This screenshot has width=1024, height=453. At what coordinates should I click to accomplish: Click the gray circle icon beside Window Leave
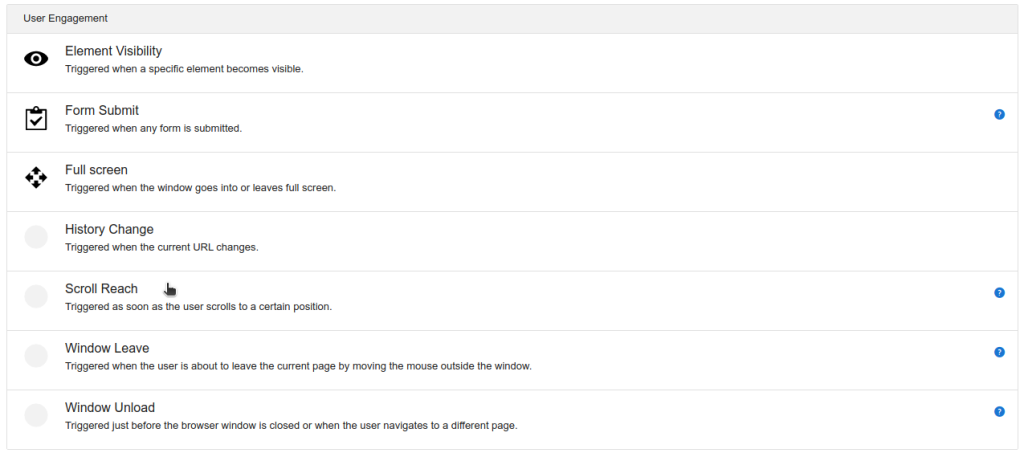pyautogui.click(x=36, y=356)
